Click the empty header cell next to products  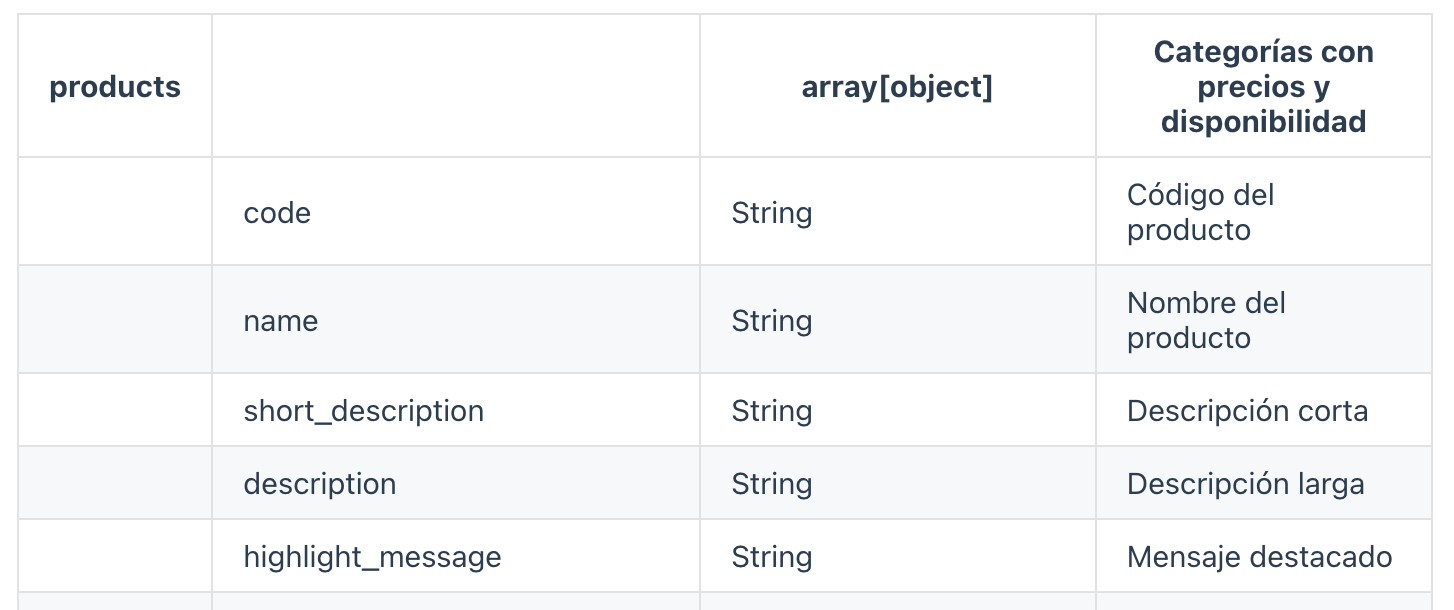coord(456,86)
